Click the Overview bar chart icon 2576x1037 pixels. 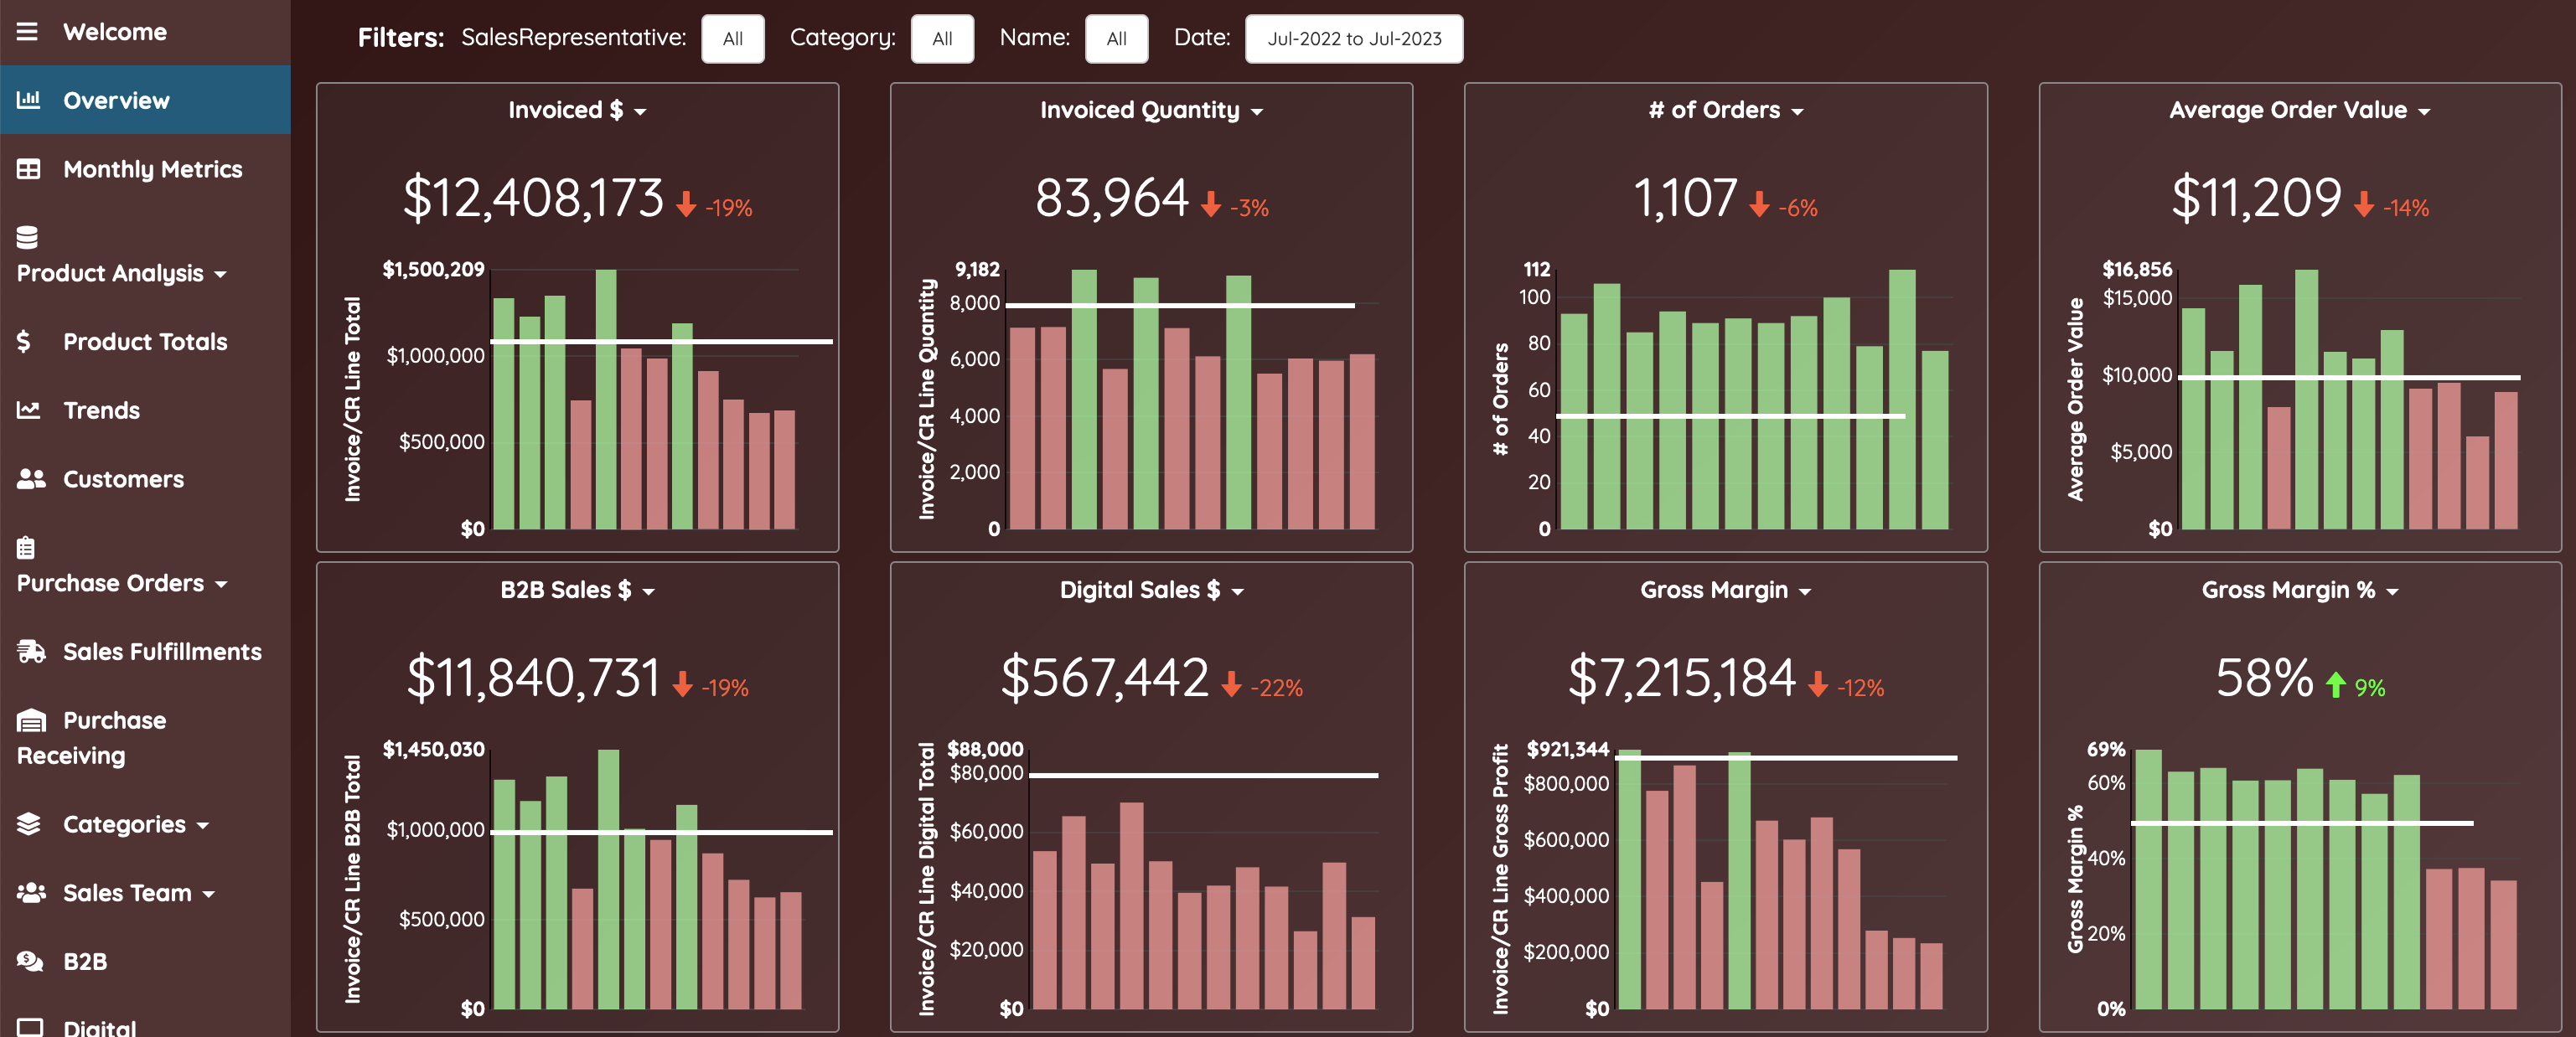29,100
